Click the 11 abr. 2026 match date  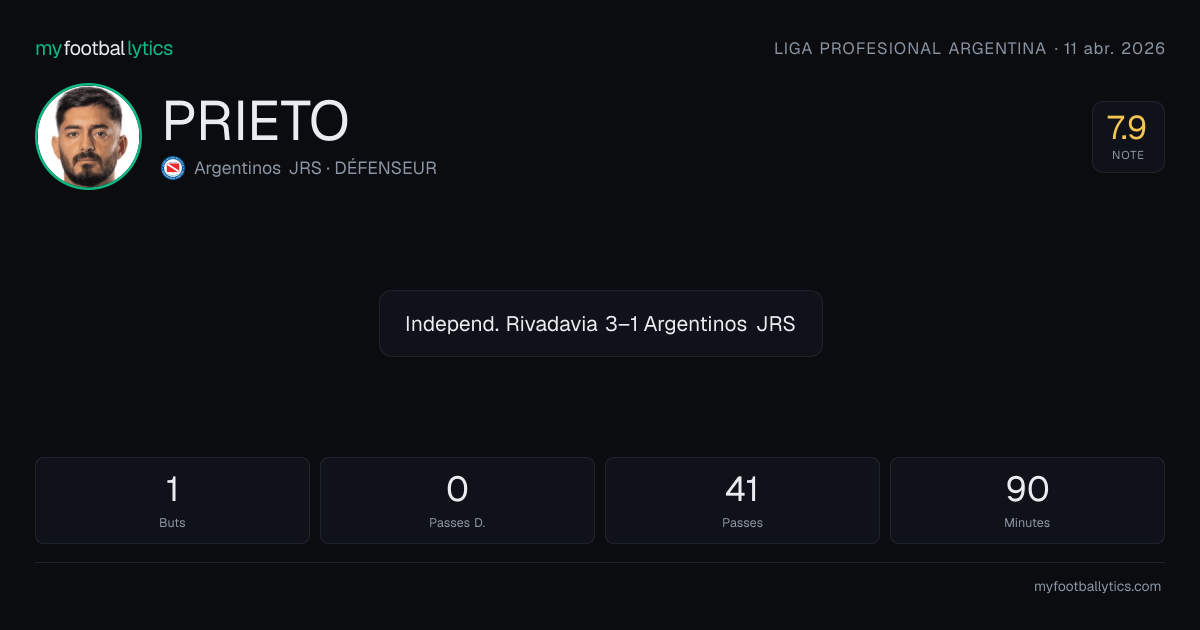1115,49
